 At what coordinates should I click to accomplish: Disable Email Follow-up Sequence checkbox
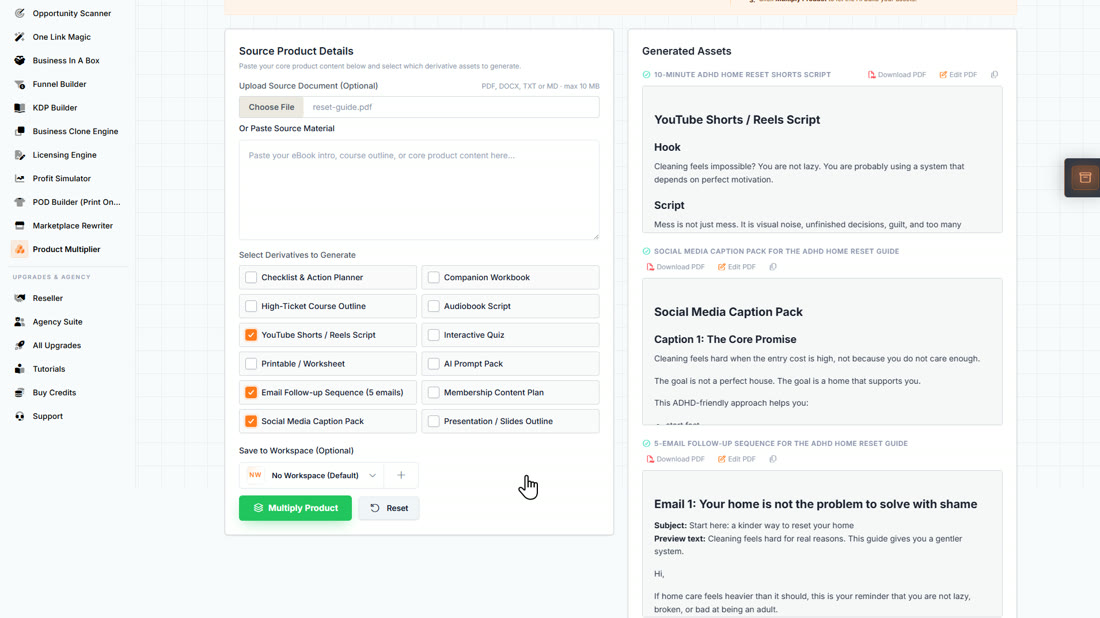tap(251, 392)
